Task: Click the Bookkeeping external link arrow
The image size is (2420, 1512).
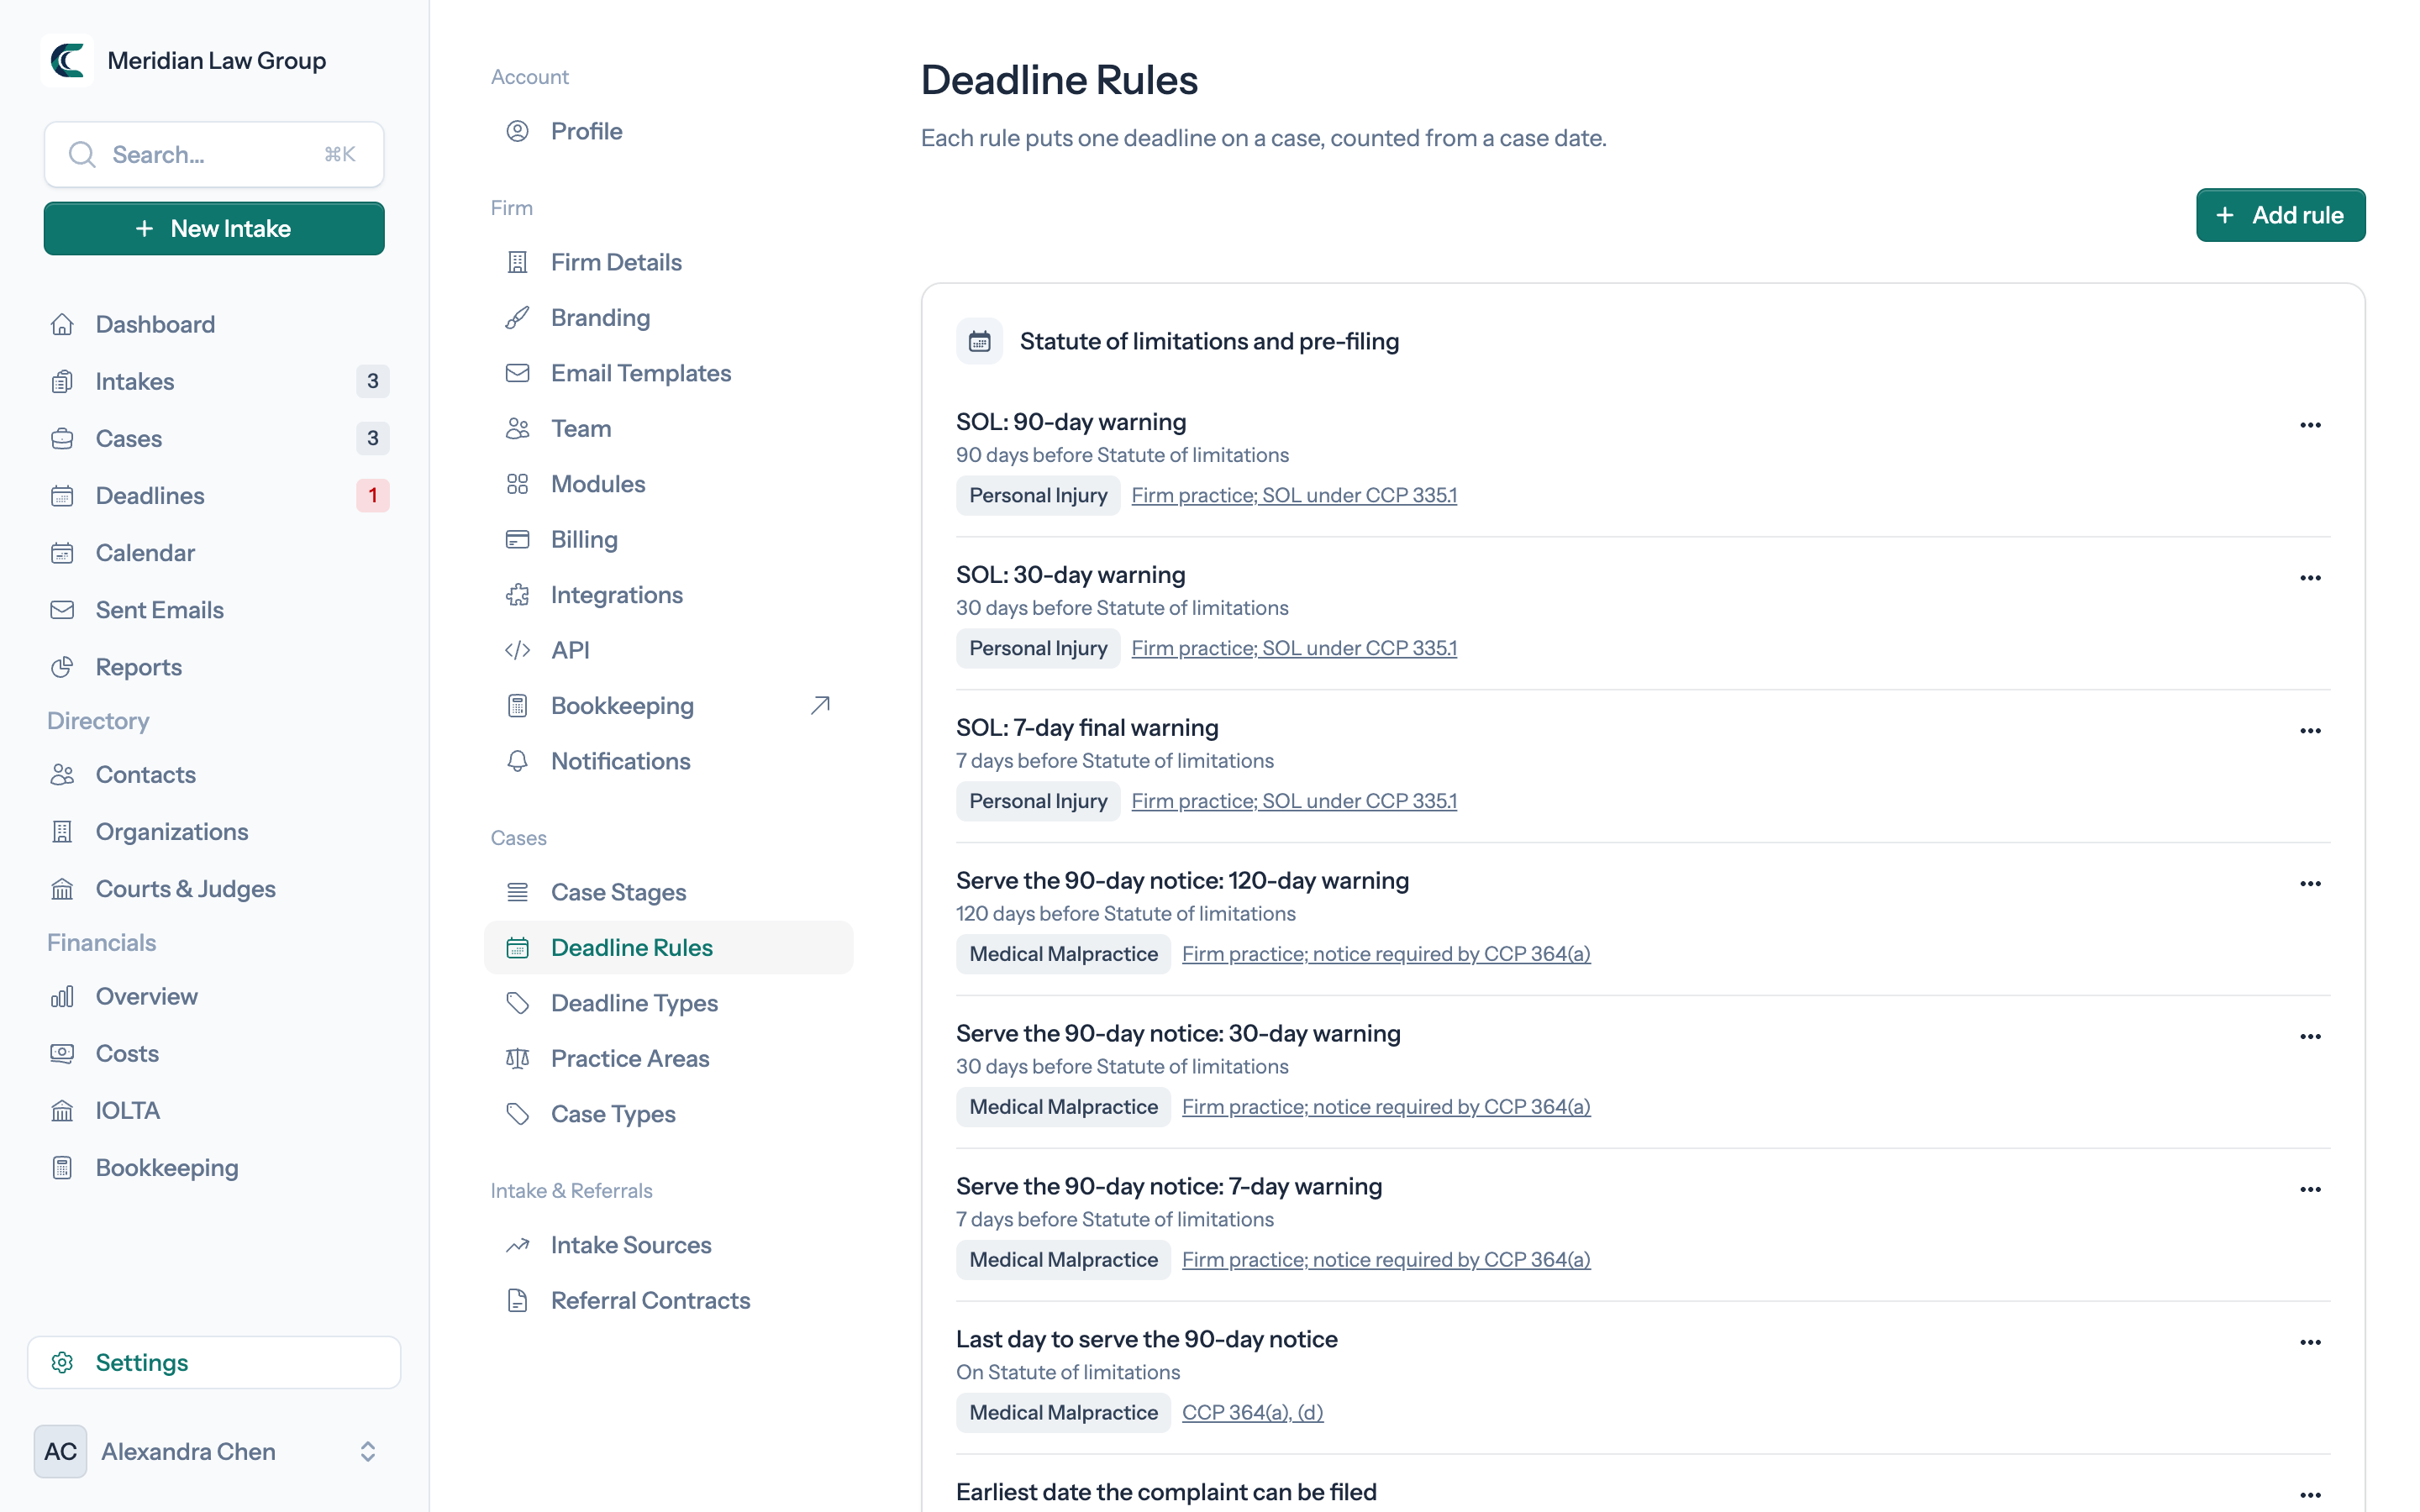Action: coord(820,706)
